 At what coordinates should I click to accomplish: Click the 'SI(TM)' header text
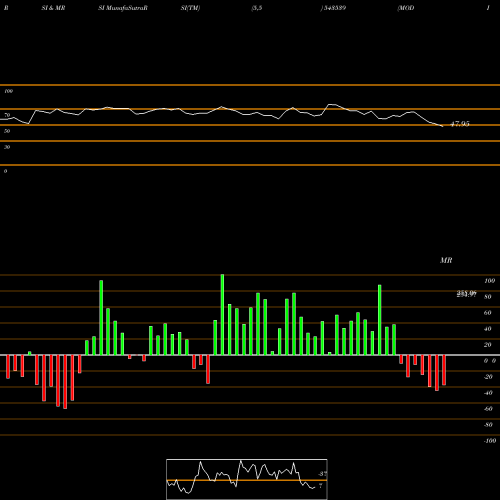pos(190,8)
